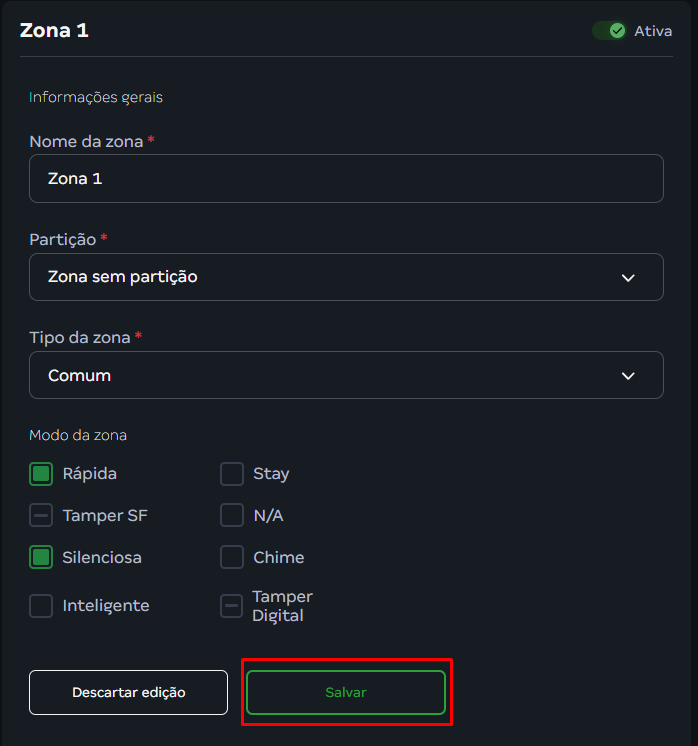Click the Modo da zona section label

pyautogui.click(x=78, y=435)
